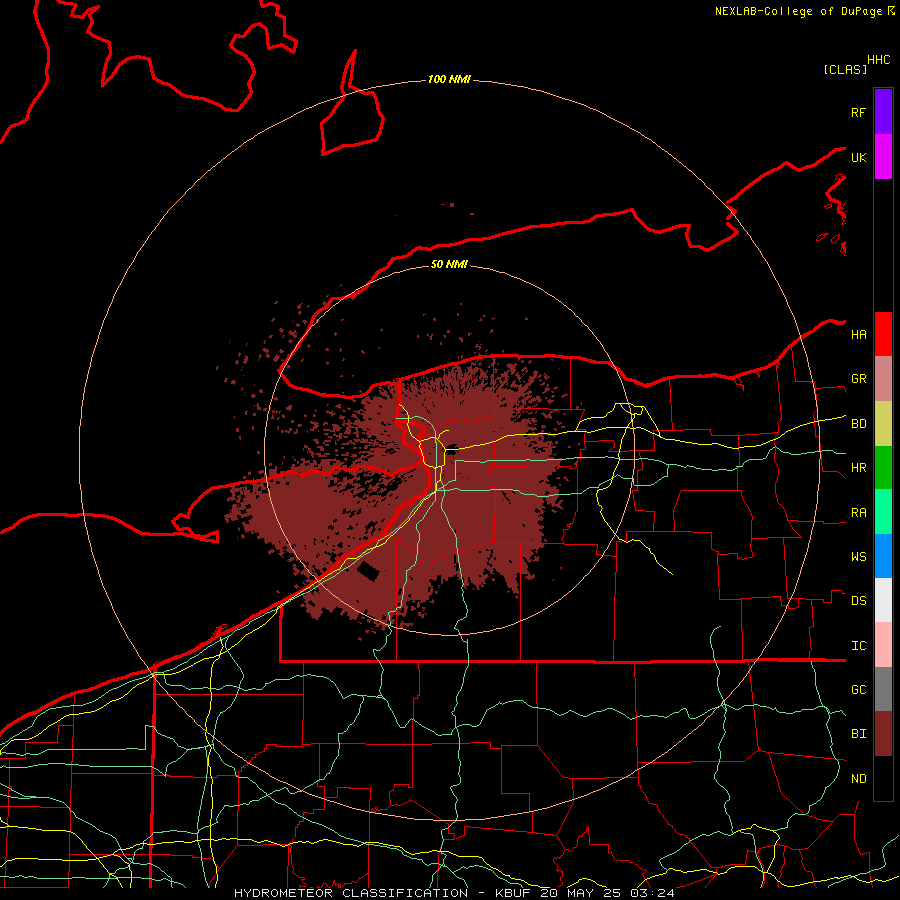Click the 'HR' legend label
Image resolution: width=900 pixels, height=900 pixels.
858,468
